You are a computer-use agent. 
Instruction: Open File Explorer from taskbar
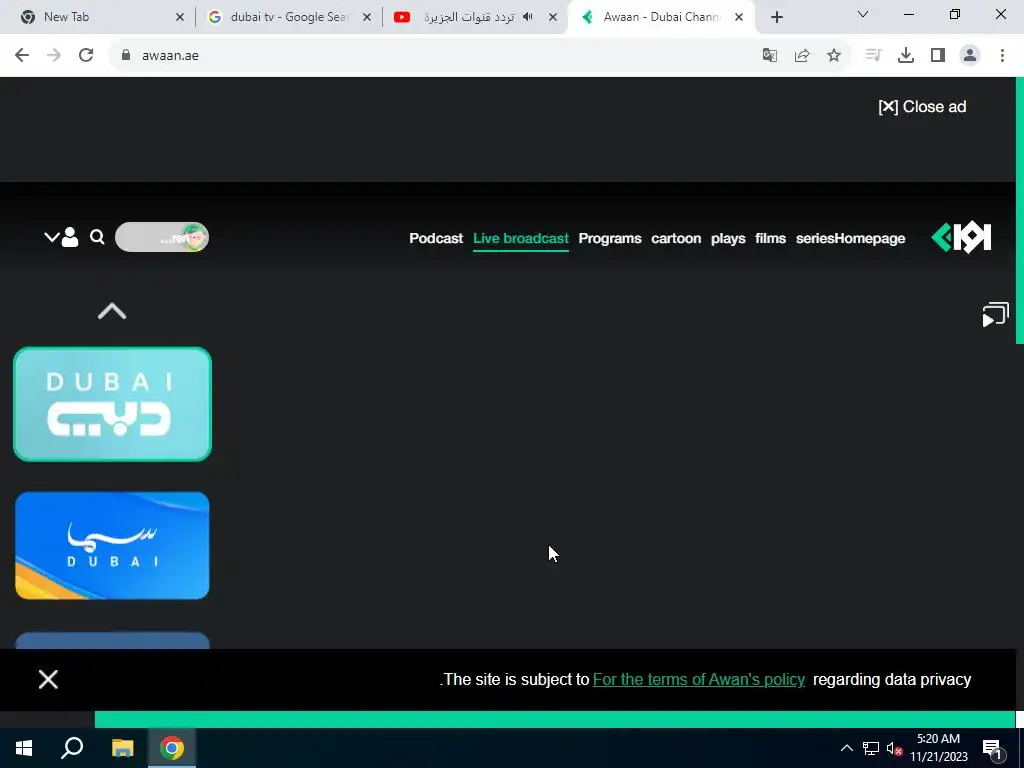(122, 748)
